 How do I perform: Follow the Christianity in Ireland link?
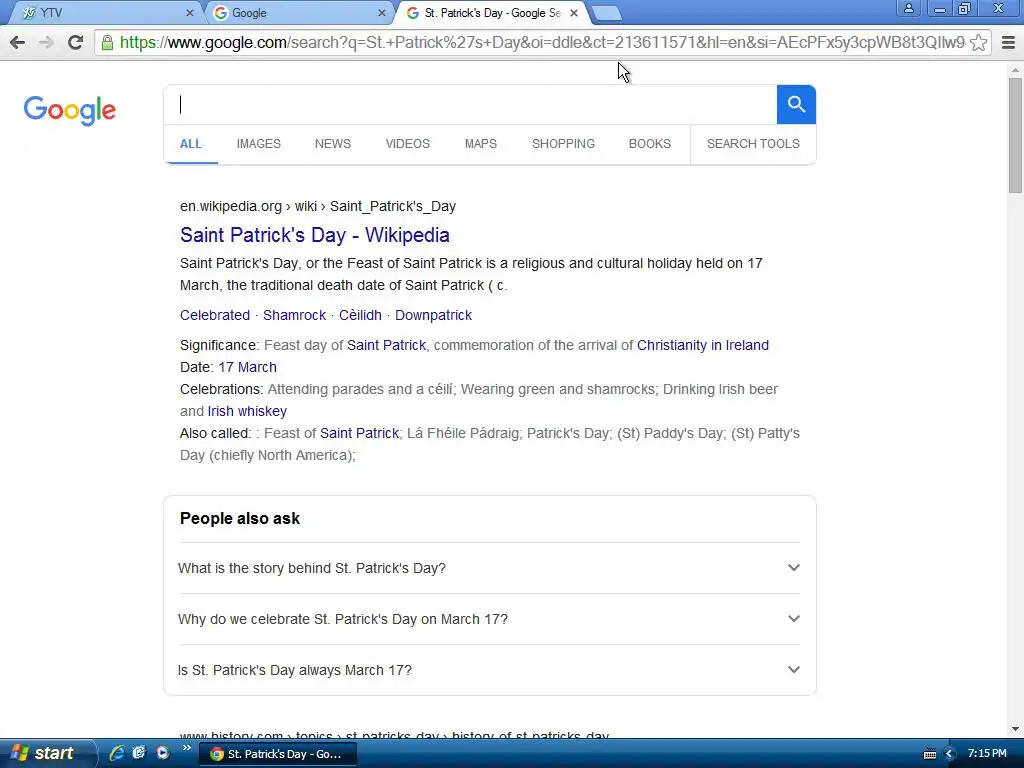coord(703,345)
